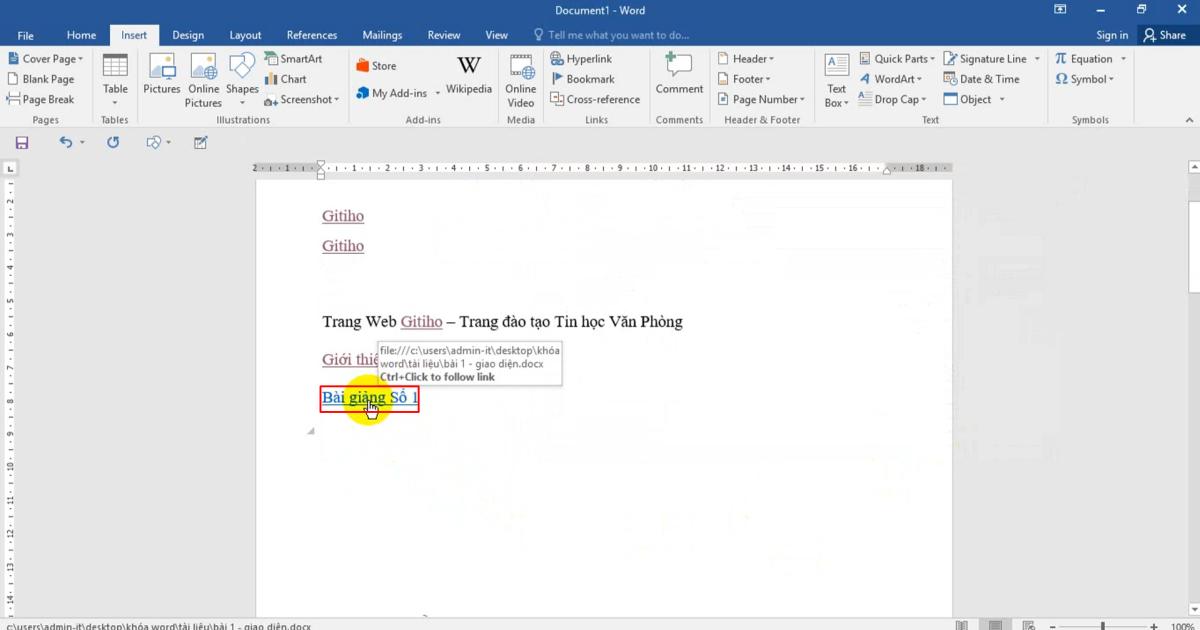Insert a Cross-reference

click(595, 99)
